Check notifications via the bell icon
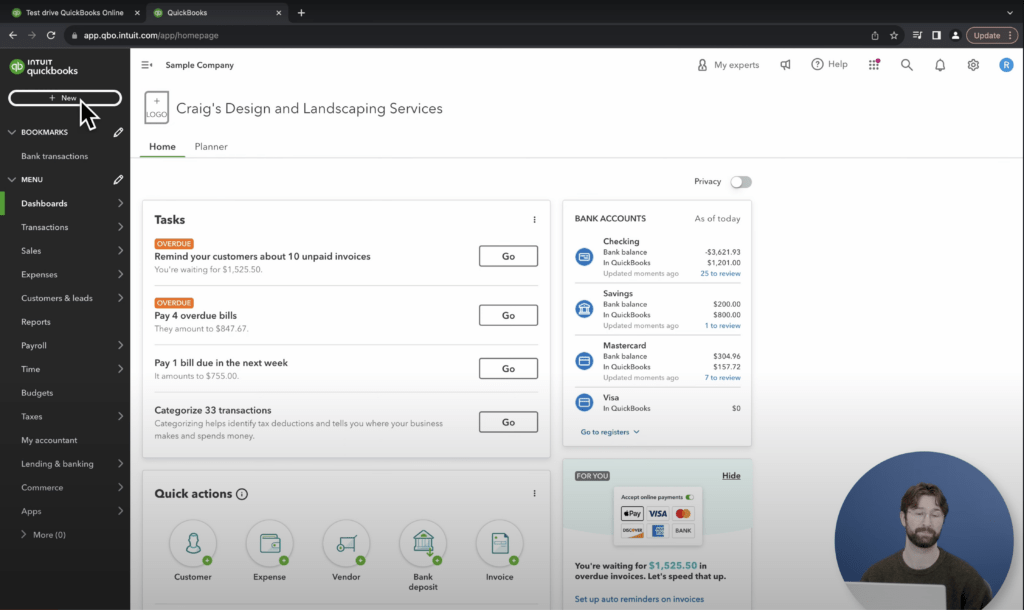The height and width of the screenshot is (610, 1024). [939, 64]
